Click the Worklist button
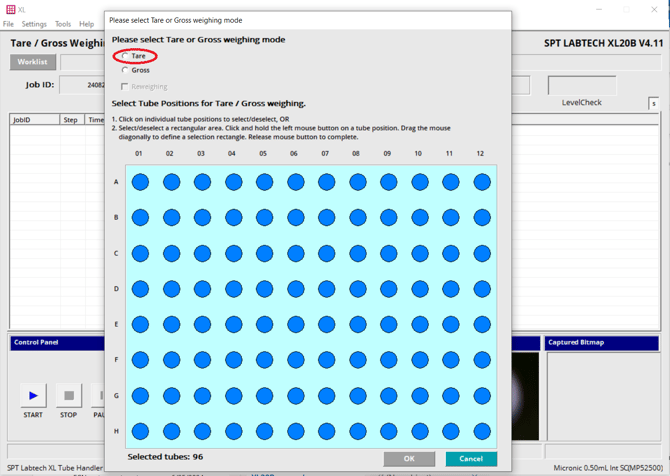Image resolution: width=670 pixels, height=476 pixels. coord(33,62)
